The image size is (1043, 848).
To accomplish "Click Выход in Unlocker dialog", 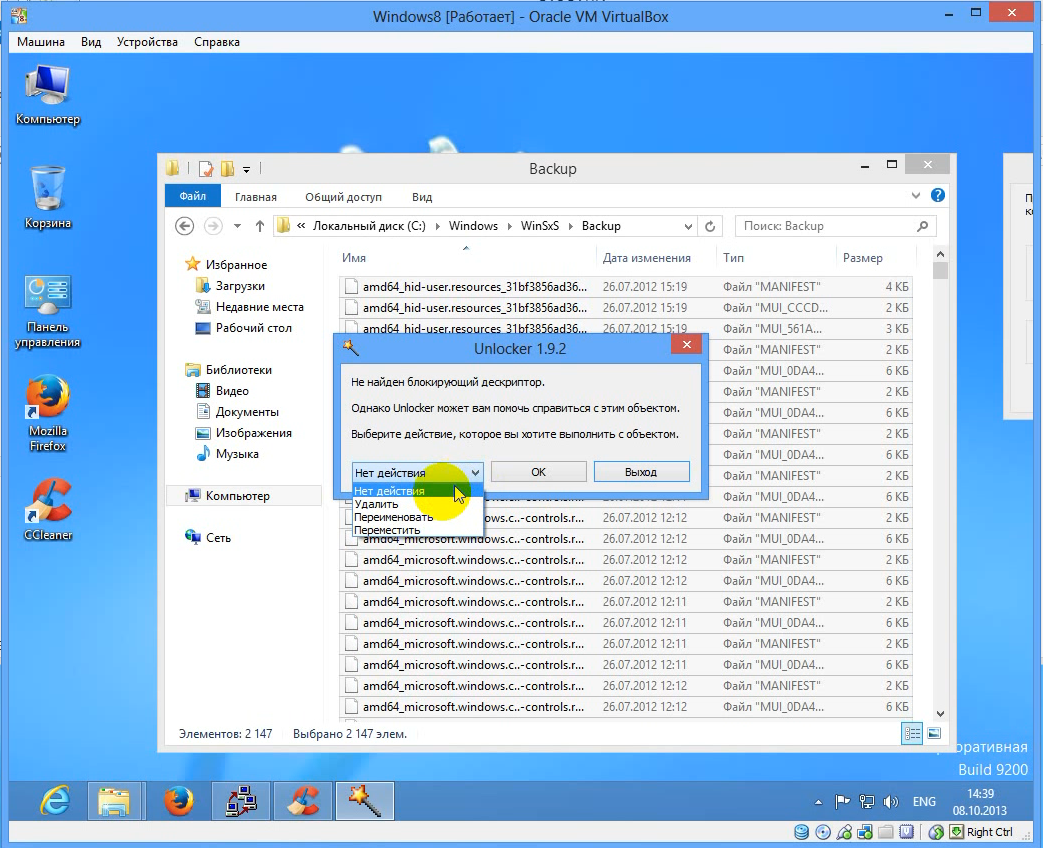I will pyautogui.click(x=641, y=472).
